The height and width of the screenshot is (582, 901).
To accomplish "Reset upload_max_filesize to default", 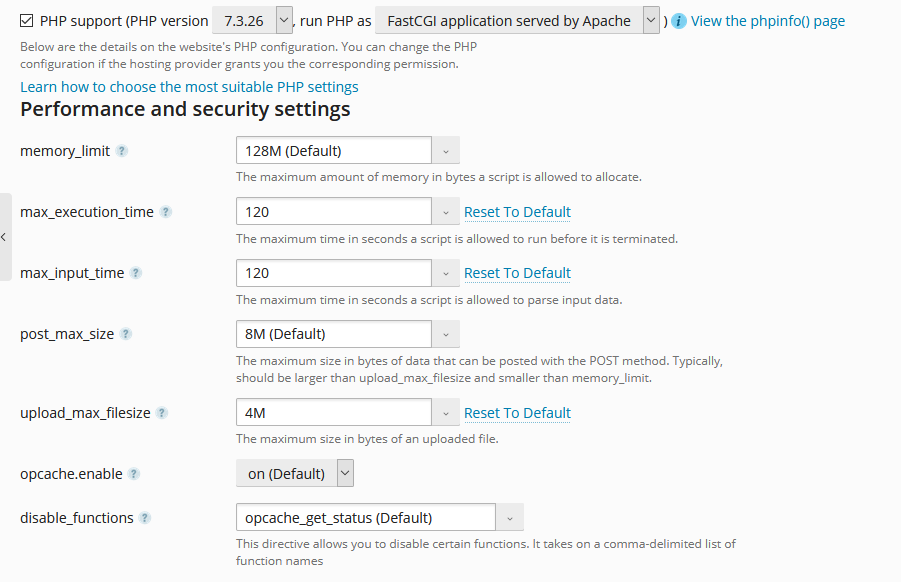I will point(517,413).
